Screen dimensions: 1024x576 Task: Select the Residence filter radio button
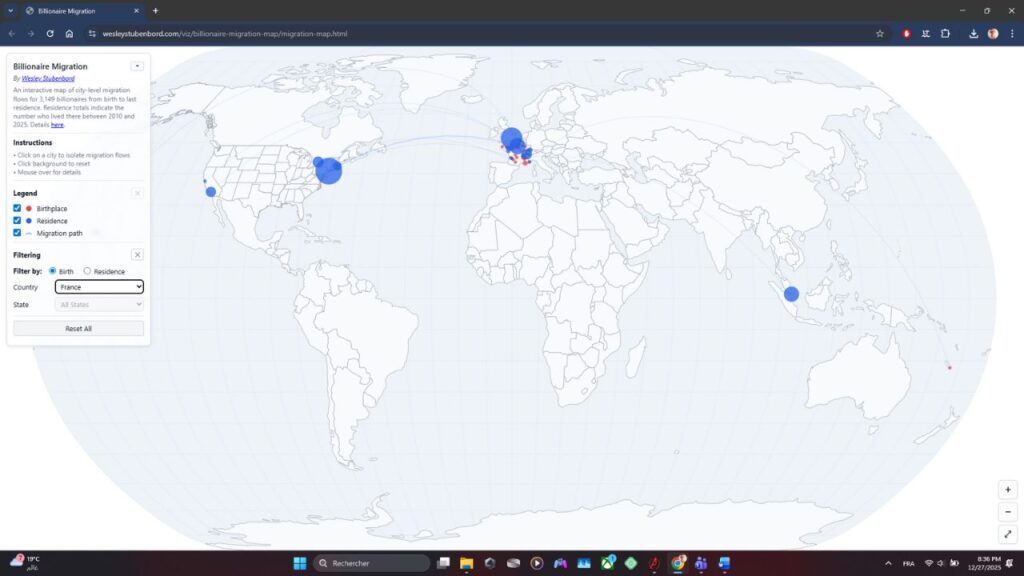click(87, 271)
